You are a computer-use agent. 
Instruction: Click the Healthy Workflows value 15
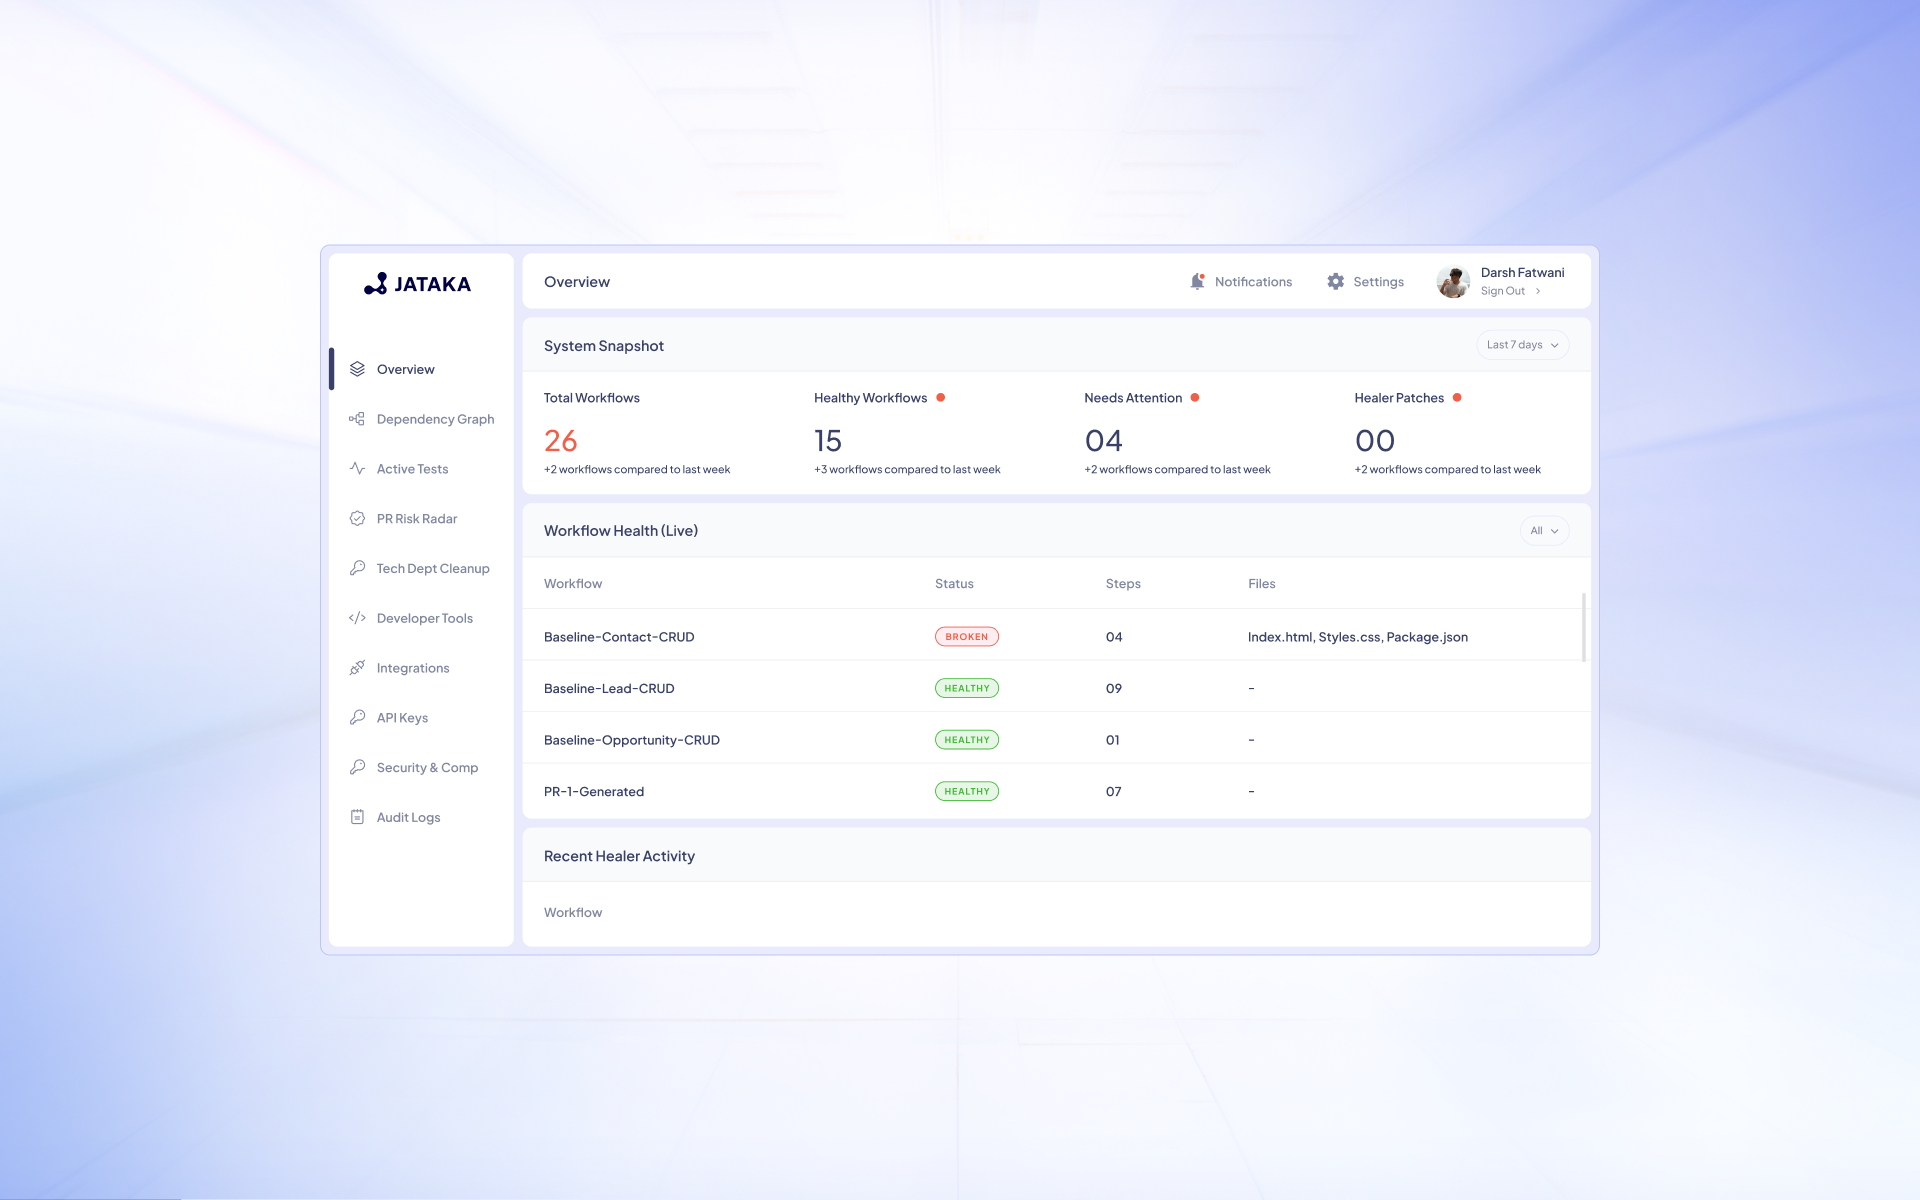[x=828, y=441]
